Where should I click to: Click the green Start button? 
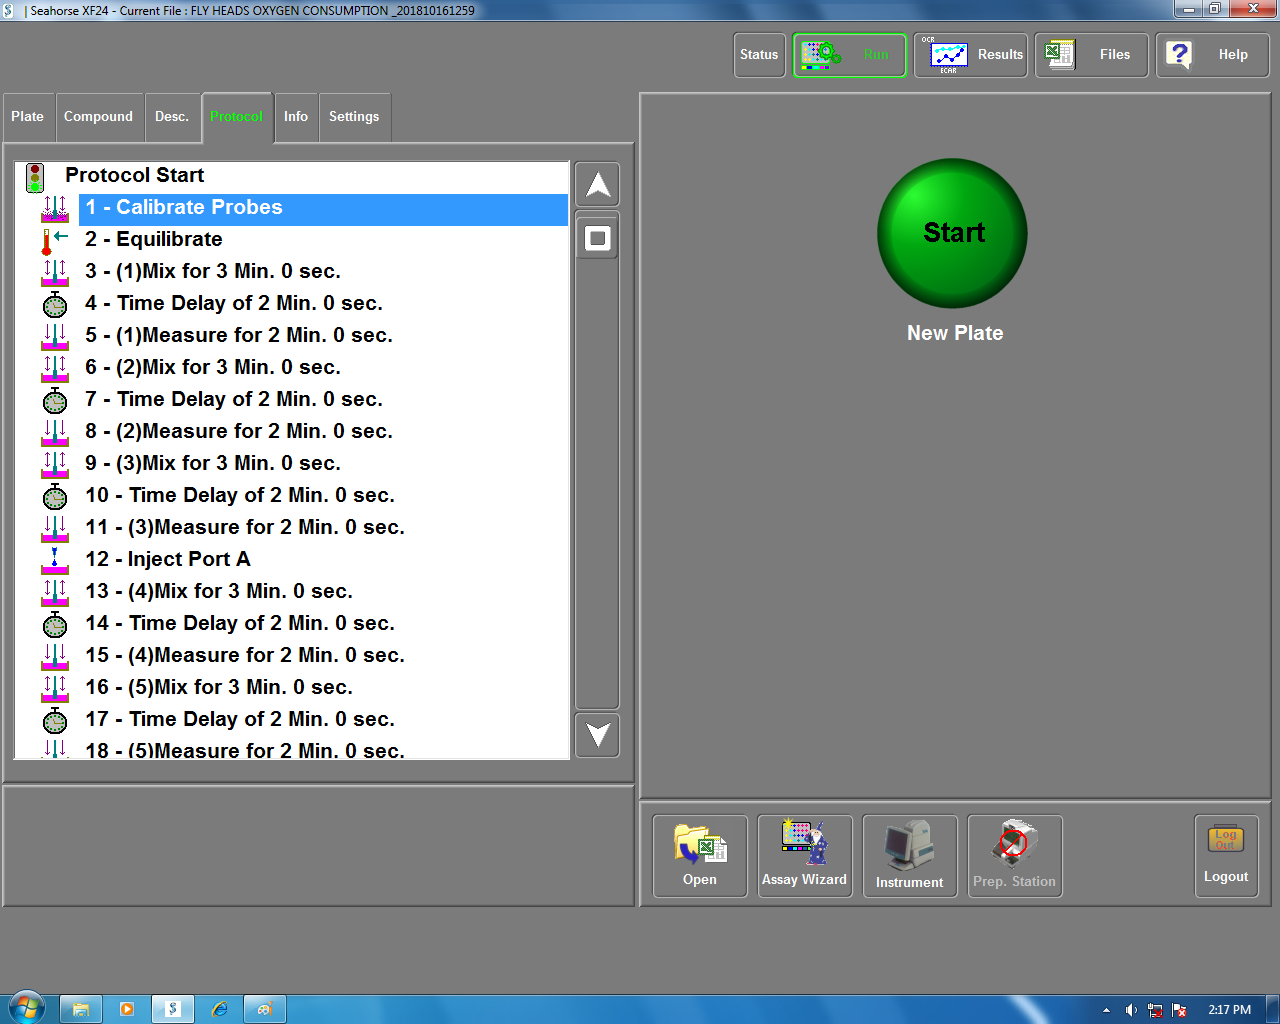tap(952, 233)
